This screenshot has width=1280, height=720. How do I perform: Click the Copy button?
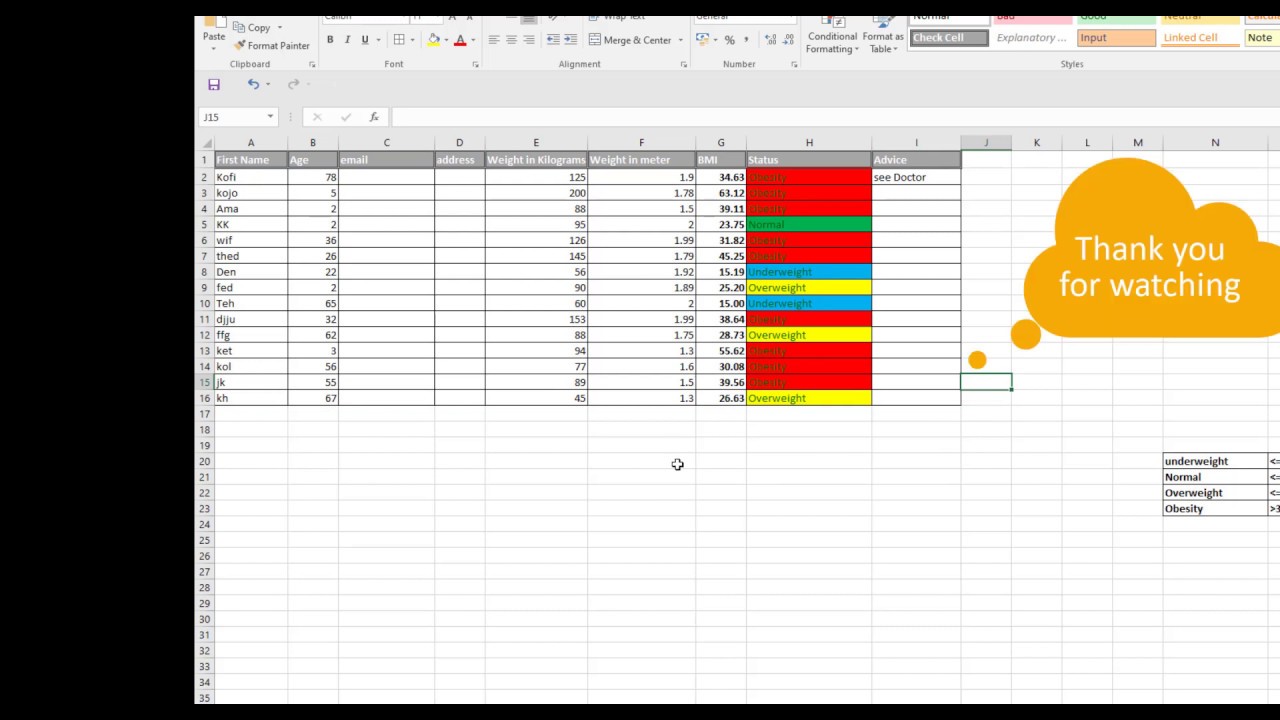[252, 27]
